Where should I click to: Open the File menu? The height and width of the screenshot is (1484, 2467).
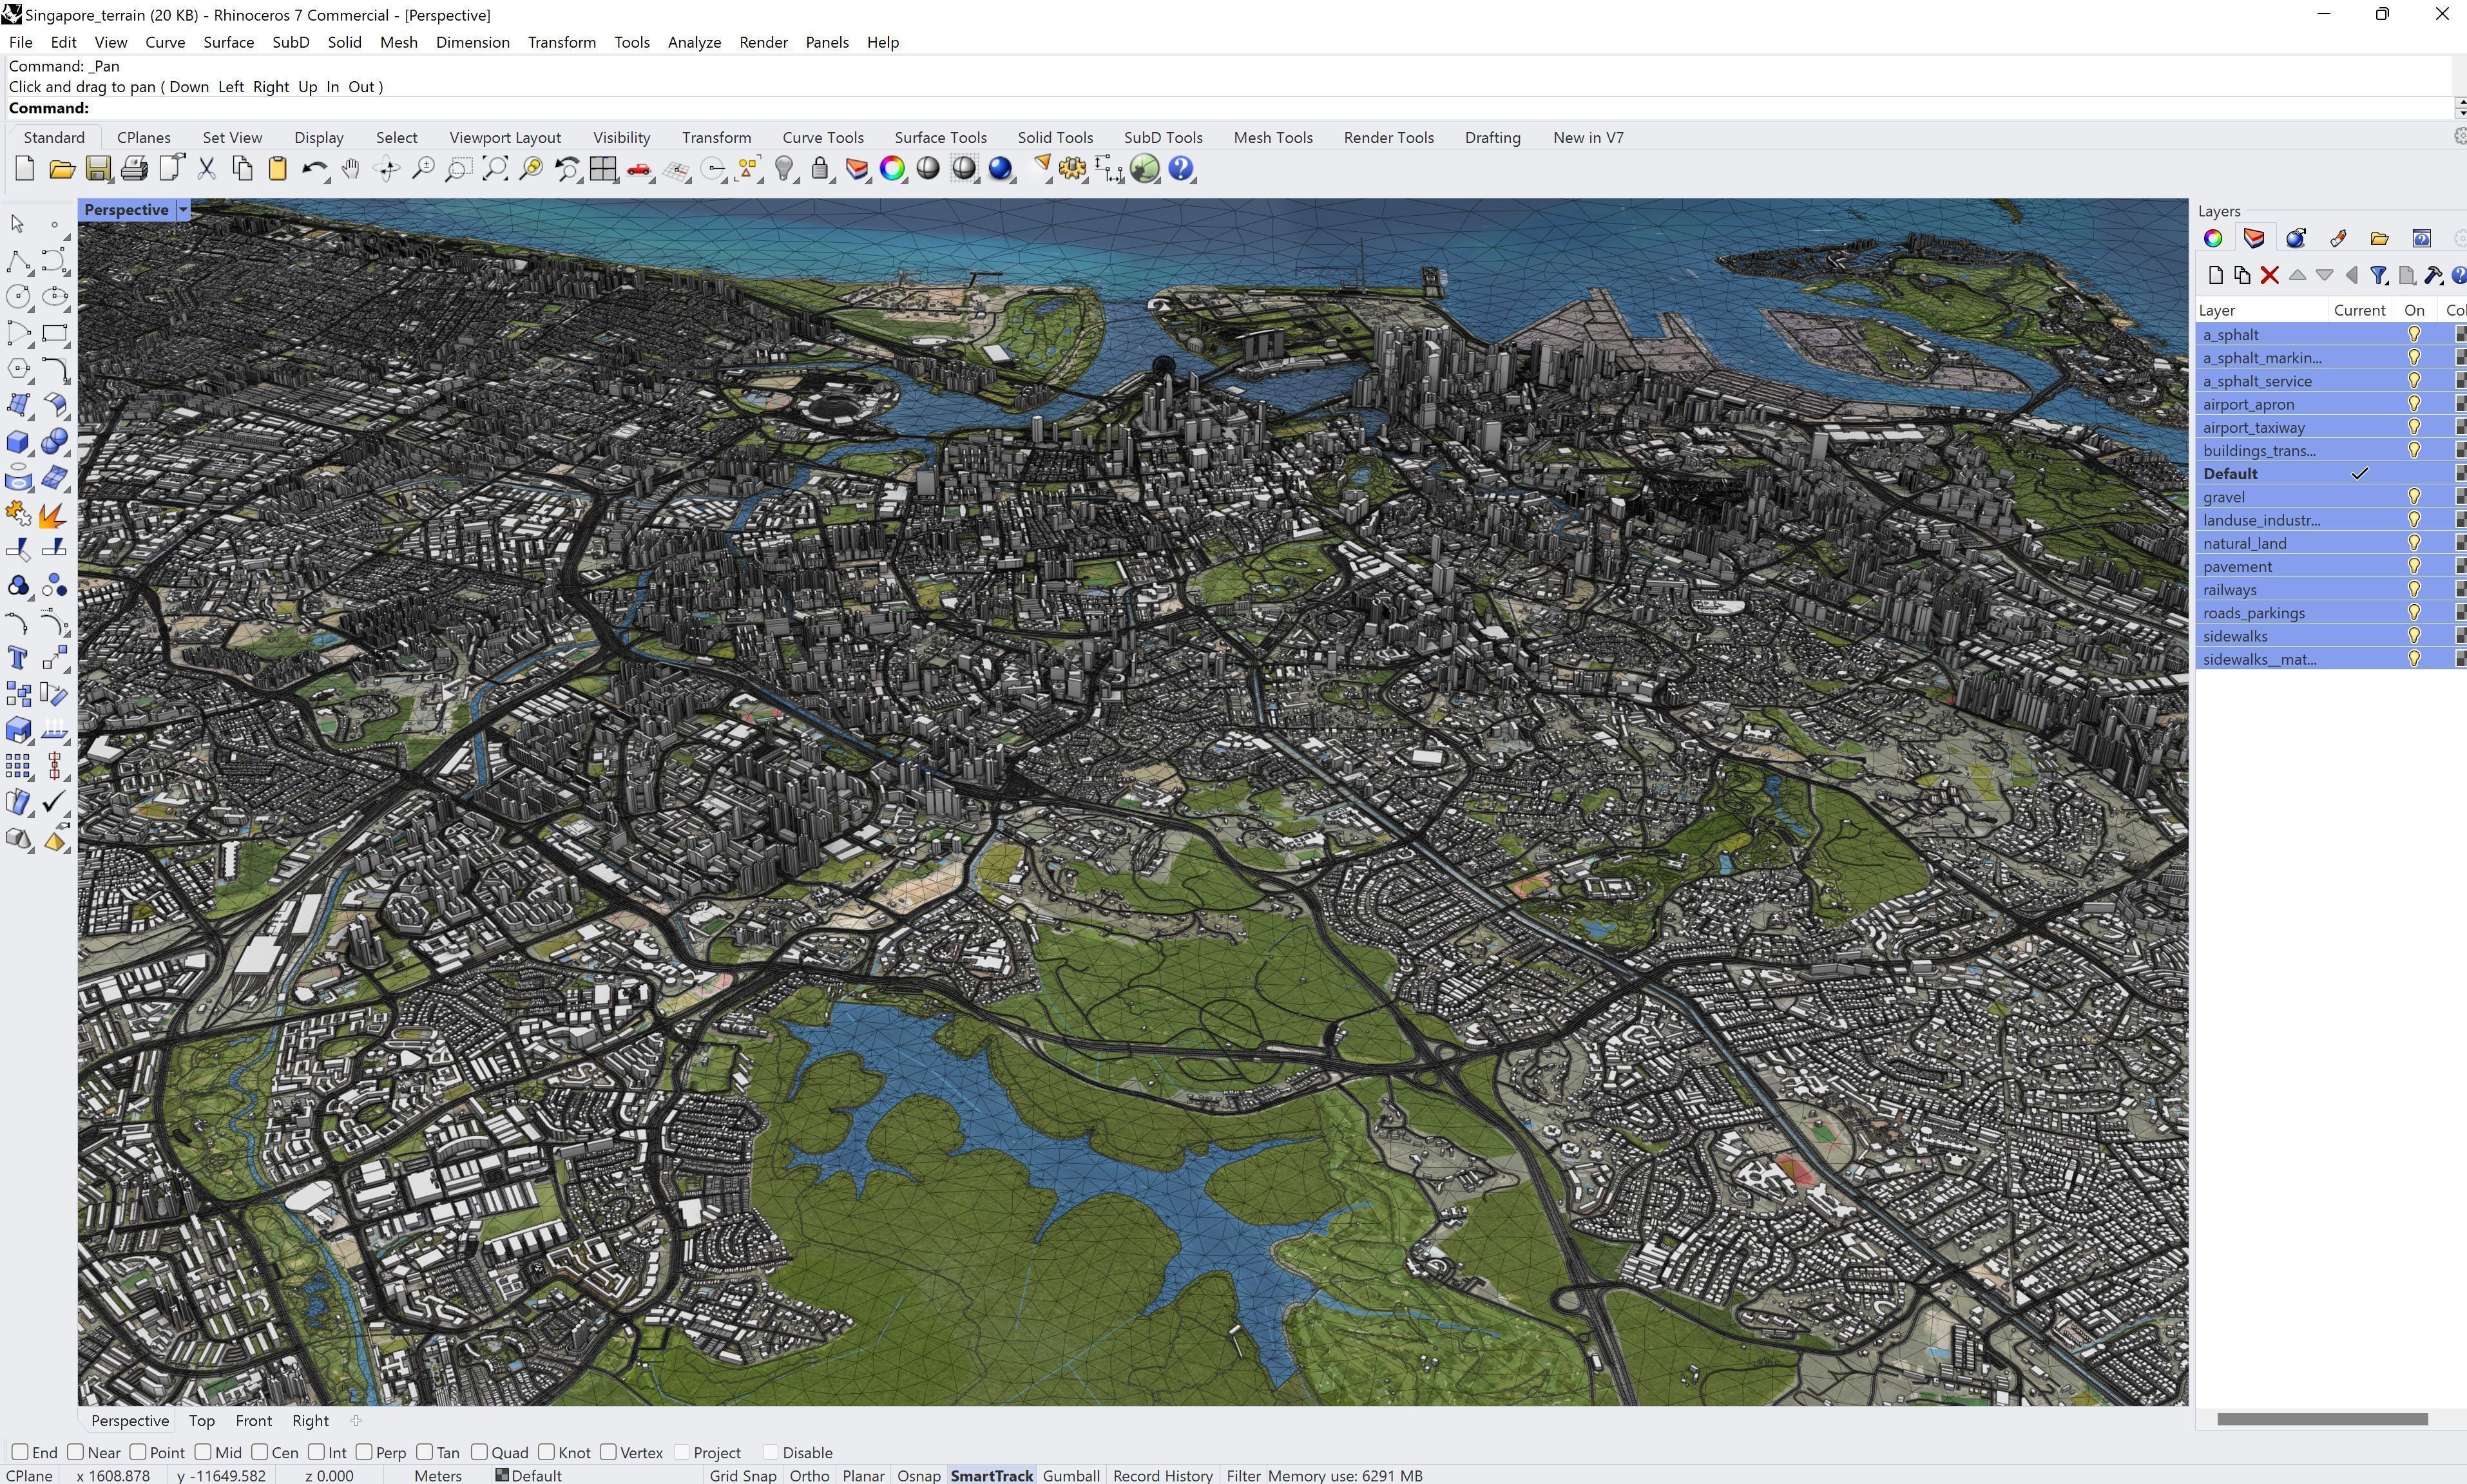tap(20, 42)
